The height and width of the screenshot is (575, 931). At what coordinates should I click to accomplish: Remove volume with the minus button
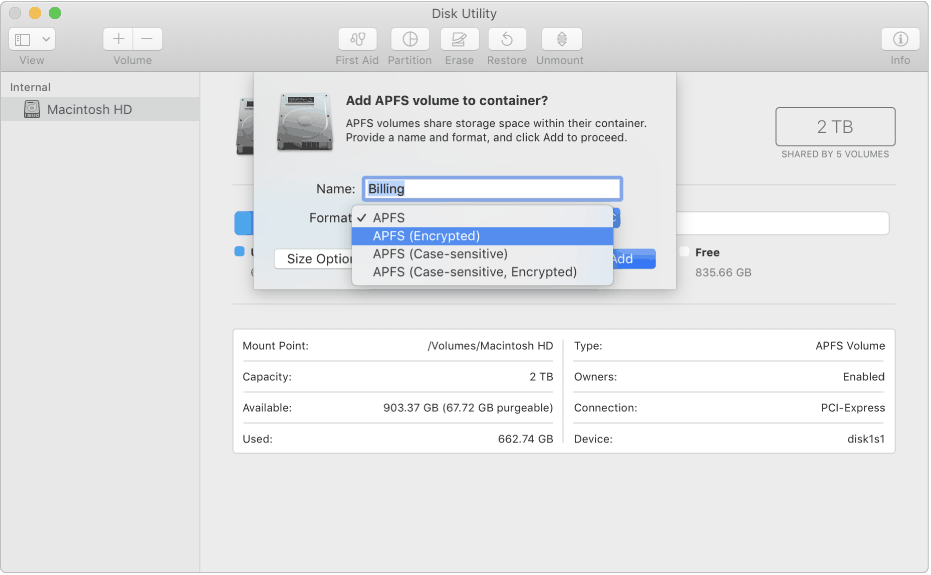pos(147,39)
